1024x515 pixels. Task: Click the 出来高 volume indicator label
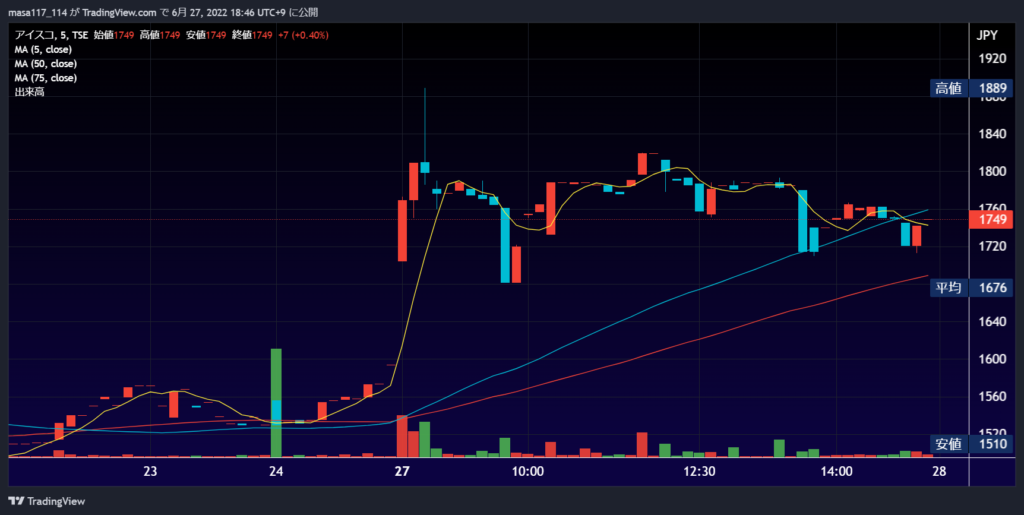tap(29, 93)
